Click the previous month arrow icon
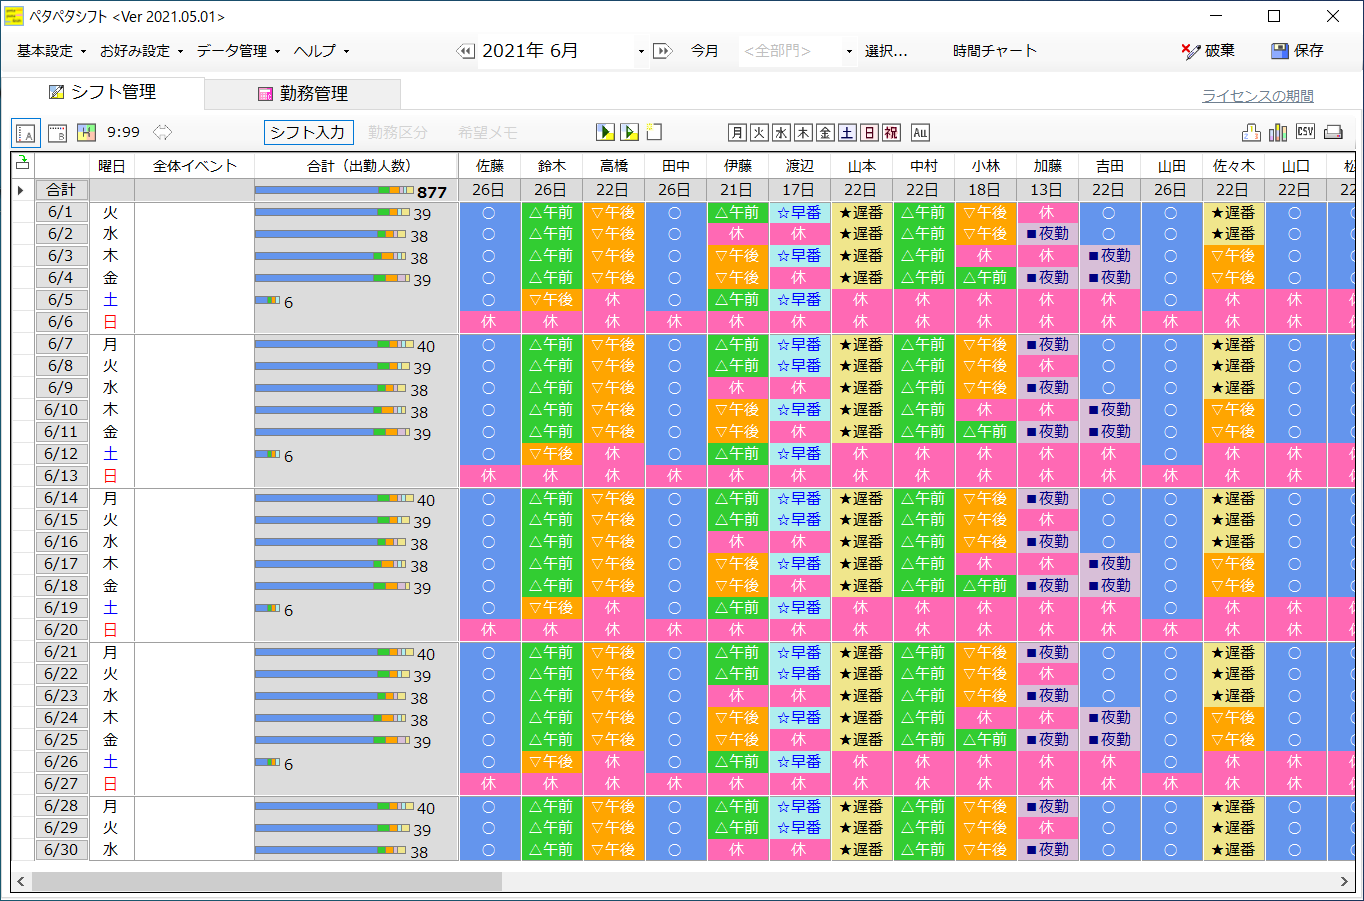Viewport: 1364px width, 901px height. [x=465, y=51]
